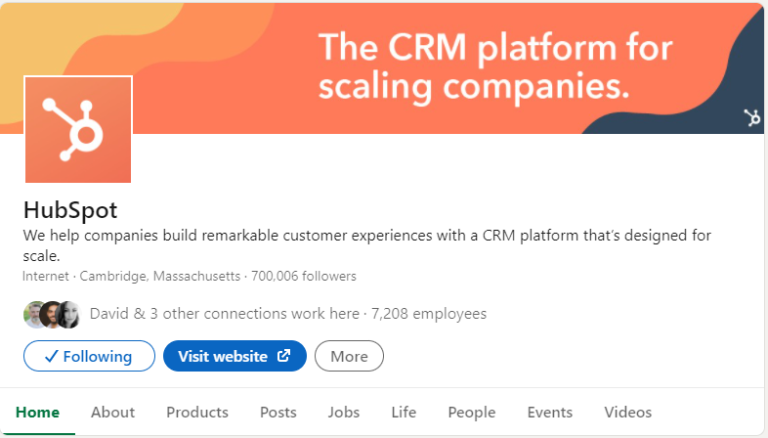Click David & 3 other connections link
The image size is (768, 438).
[224, 314]
